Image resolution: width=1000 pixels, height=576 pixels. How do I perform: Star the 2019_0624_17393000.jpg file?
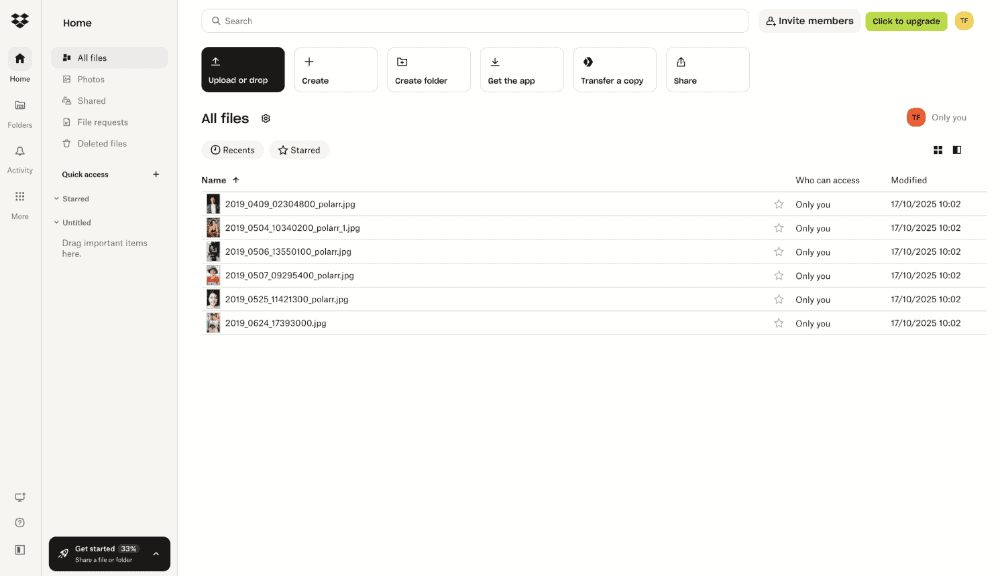[x=779, y=323]
